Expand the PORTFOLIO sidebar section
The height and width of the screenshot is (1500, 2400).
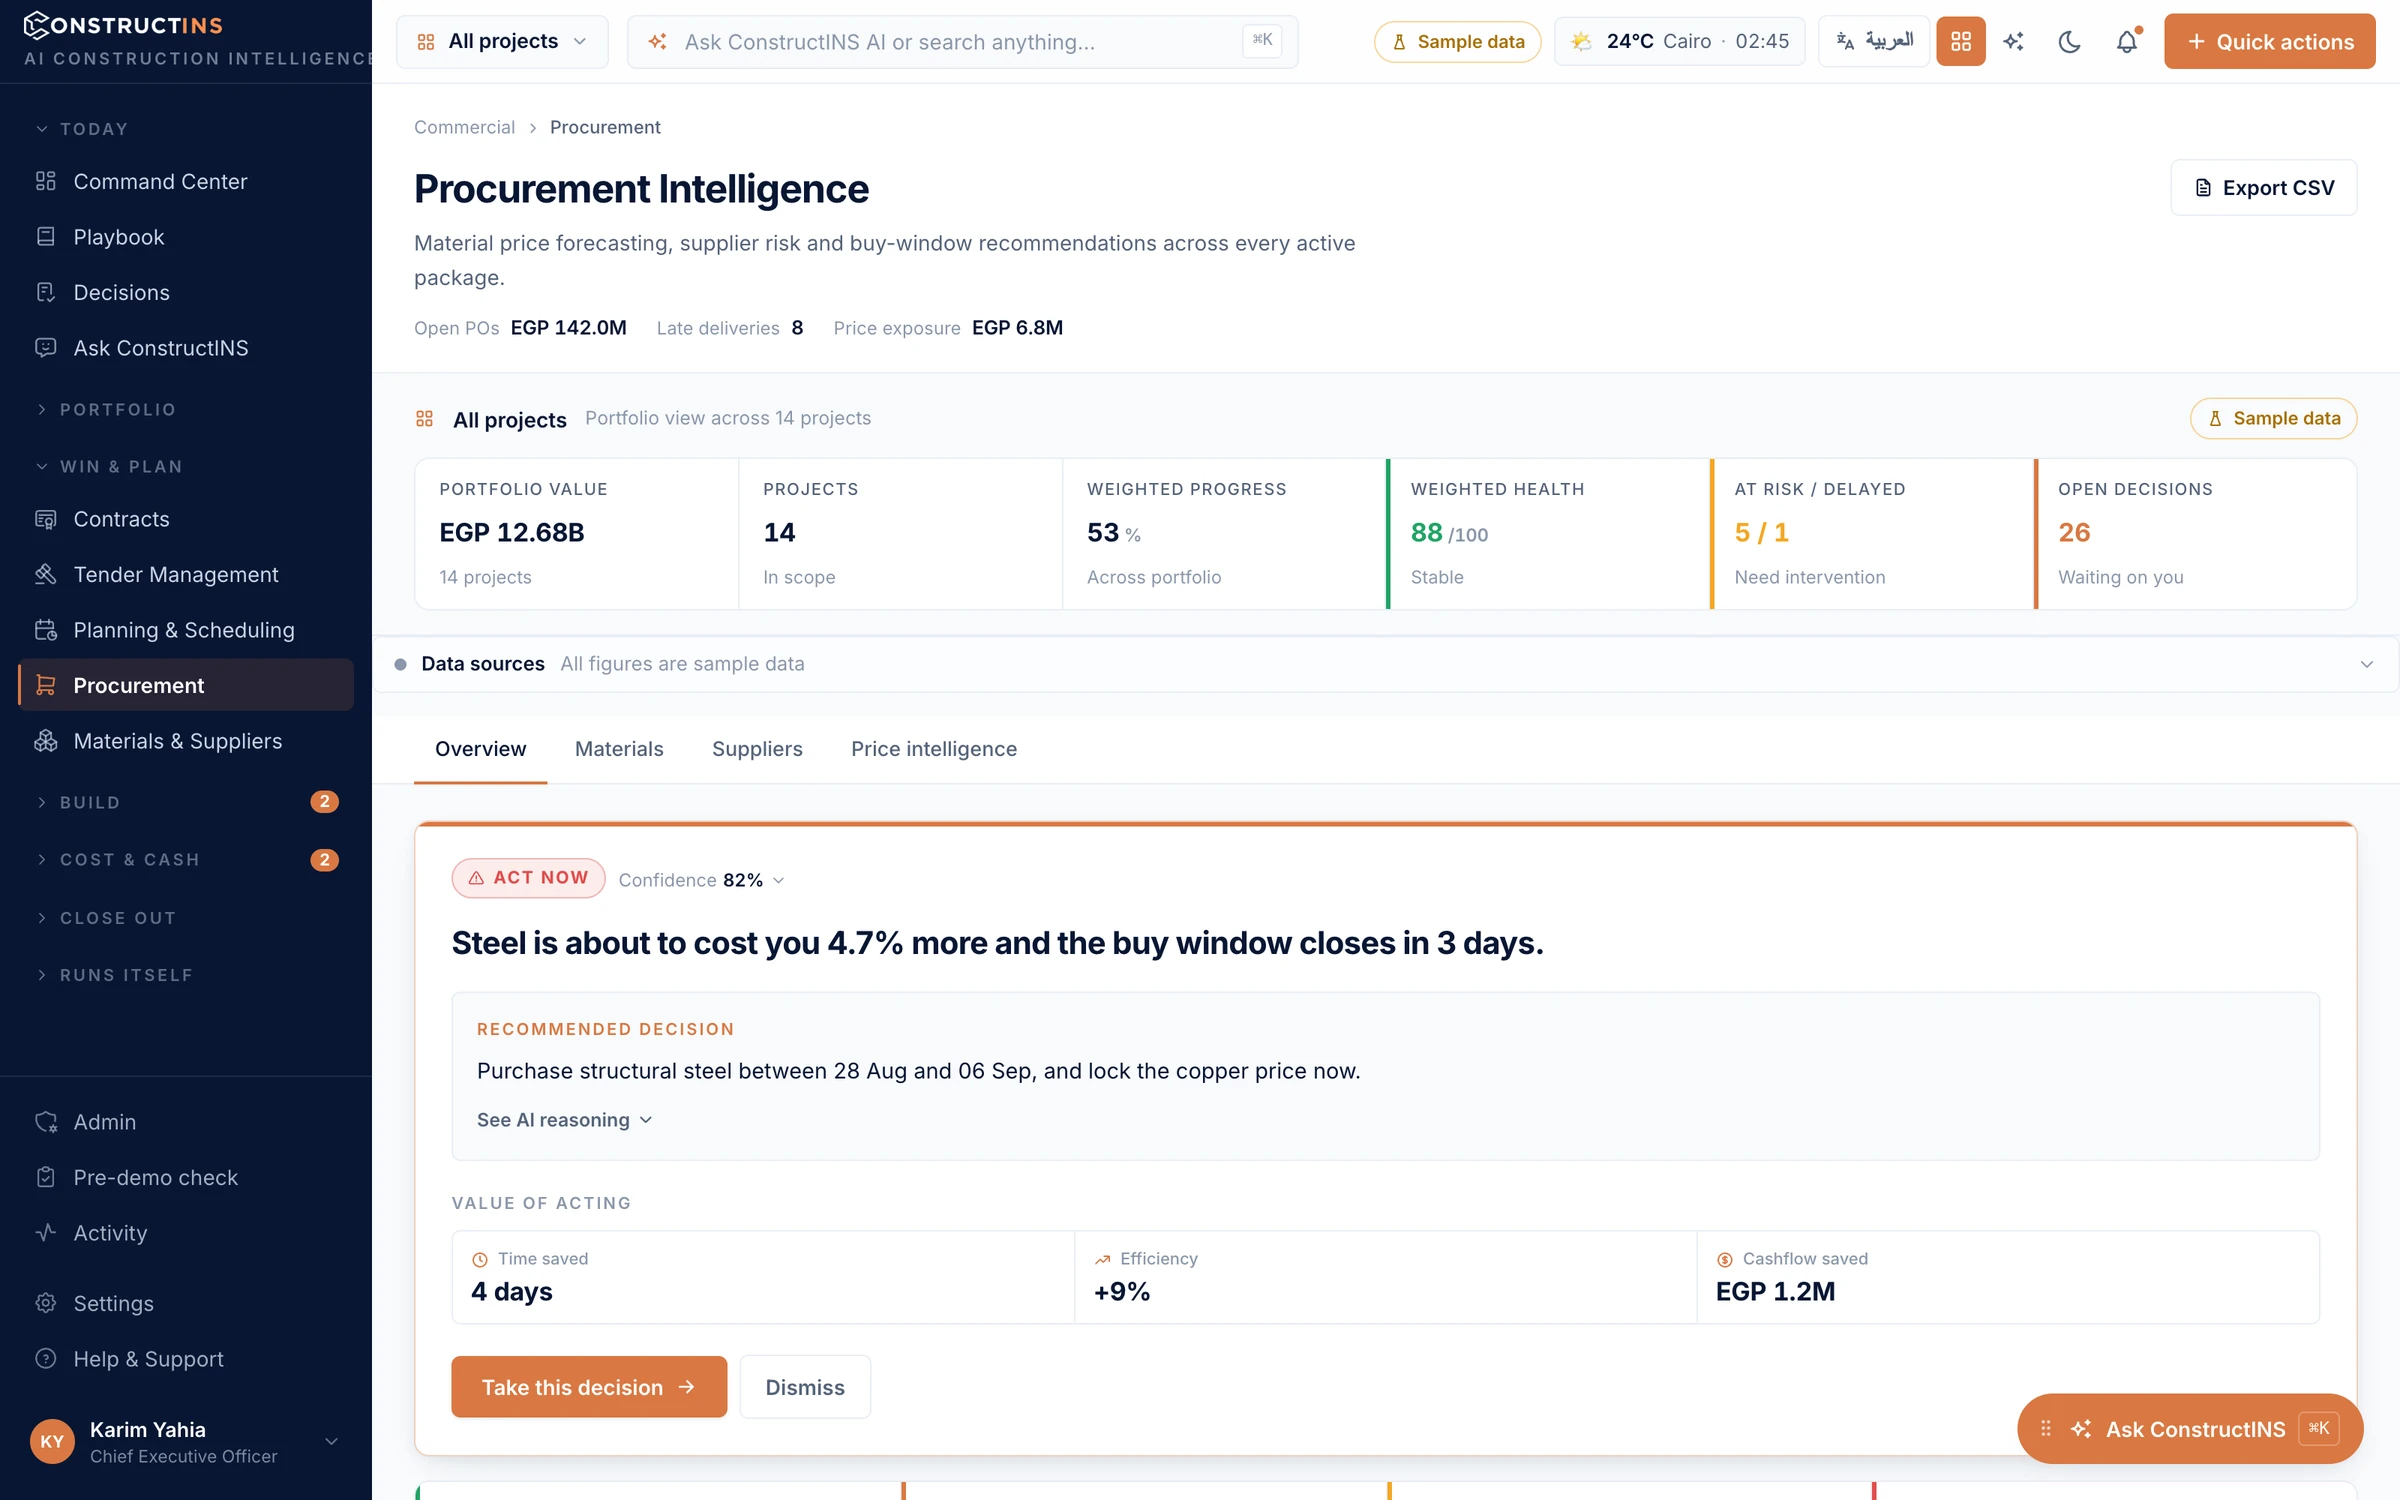pos(108,409)
